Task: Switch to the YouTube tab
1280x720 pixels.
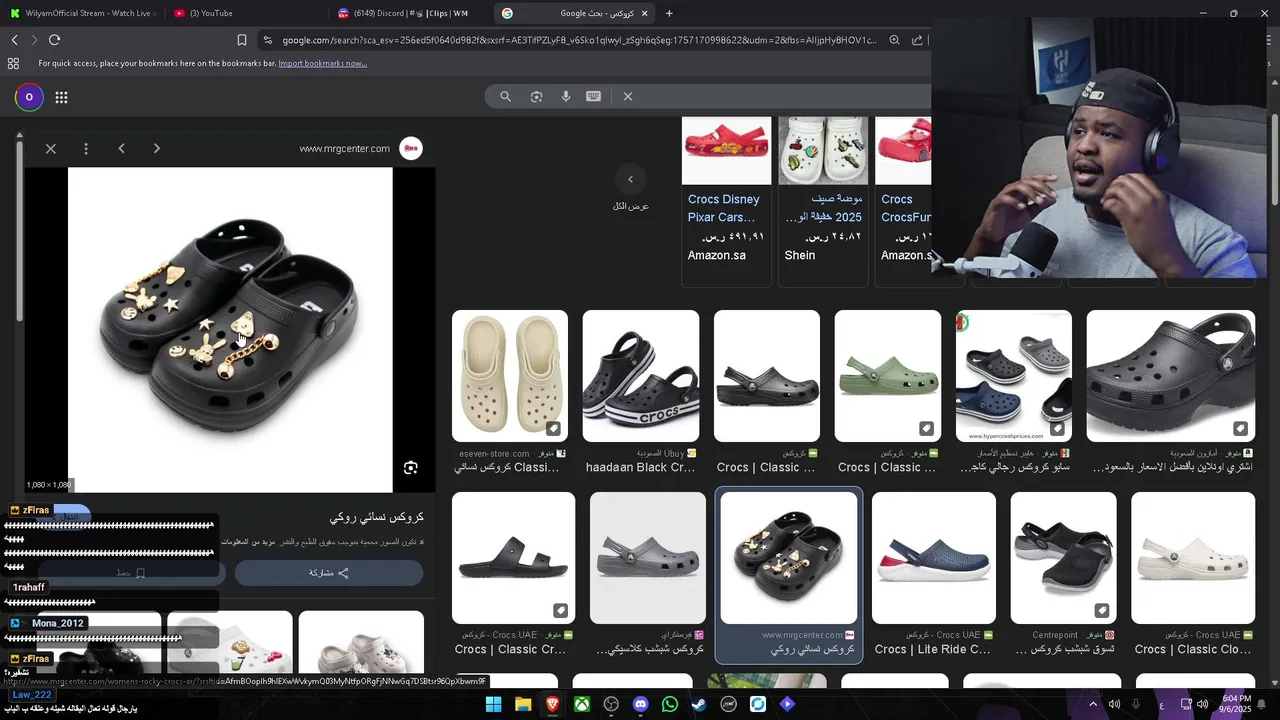Action: [245, 13]
